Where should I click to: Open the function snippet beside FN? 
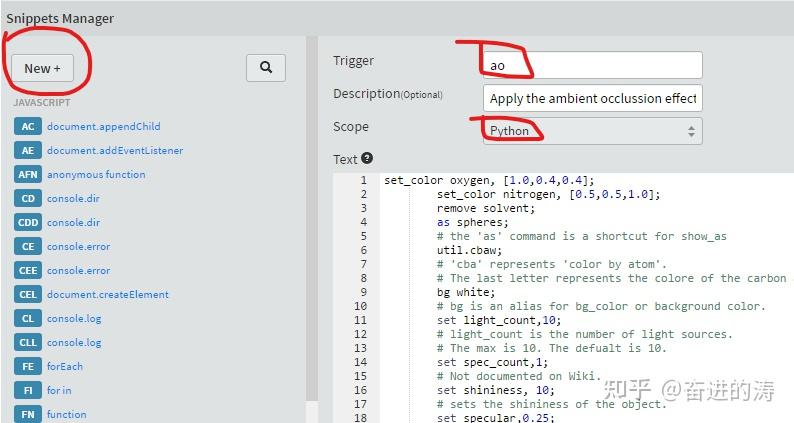click(x=66, y=414)
